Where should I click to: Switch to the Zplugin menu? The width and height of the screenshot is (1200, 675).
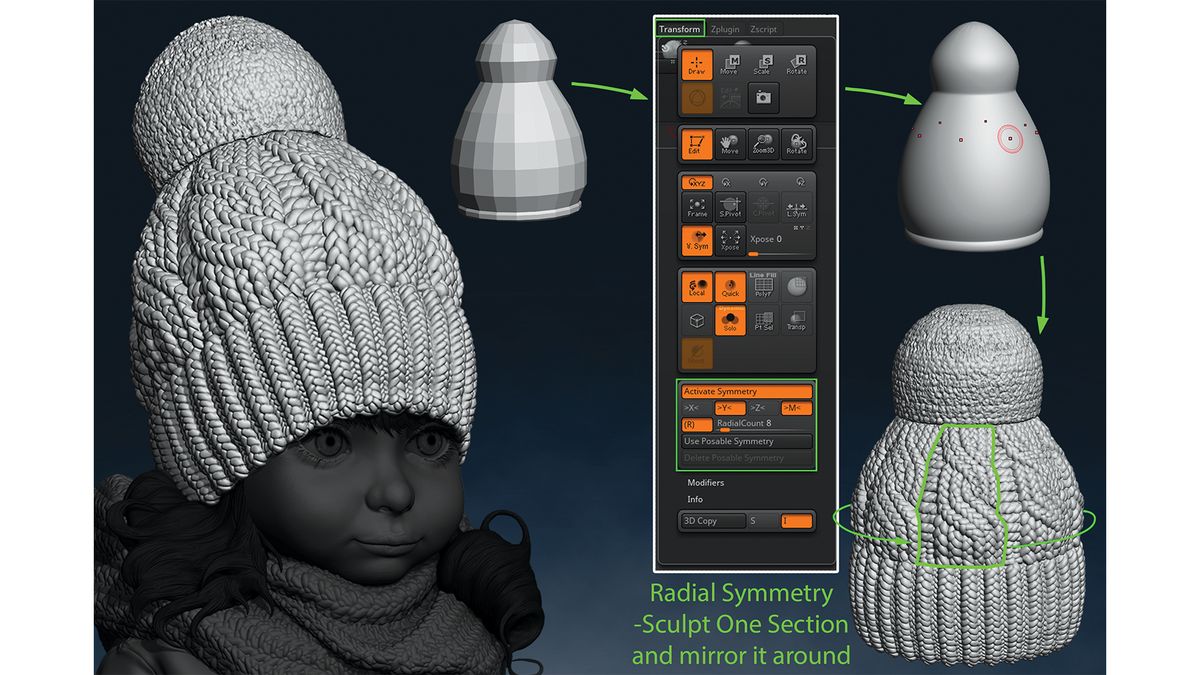725,28
